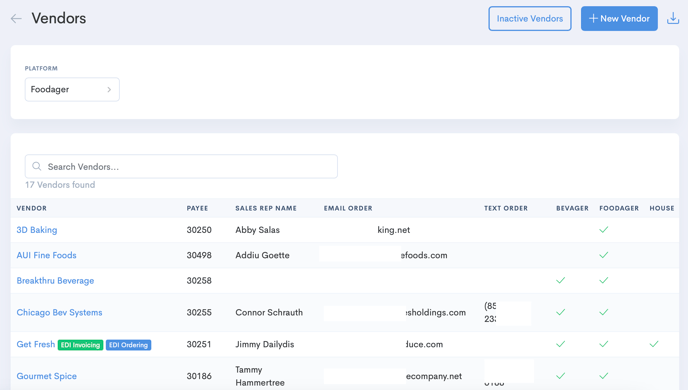Sort by the Payee column header
688x390 pixels.
[x=197, y=208]
